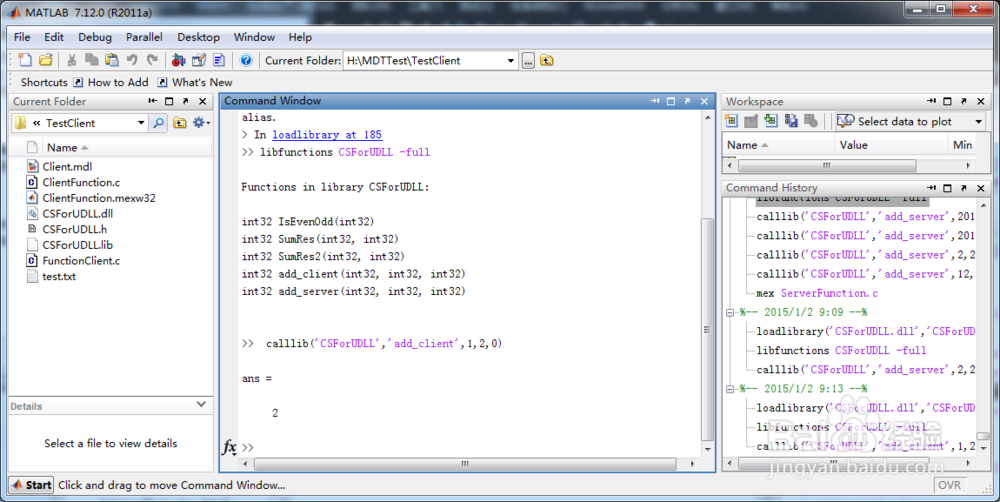
Task: Click the Cut scissors icon
Action: tap(71, 60)
